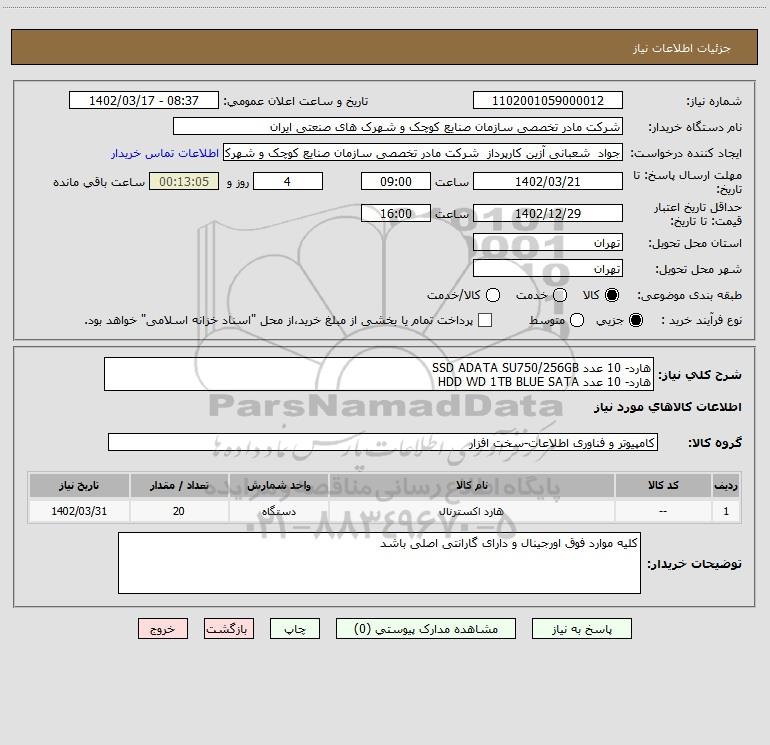Viewport: 770px width, 745px height.
Task: Click the پاسخ به نیاز button
Action: [581, 629]
